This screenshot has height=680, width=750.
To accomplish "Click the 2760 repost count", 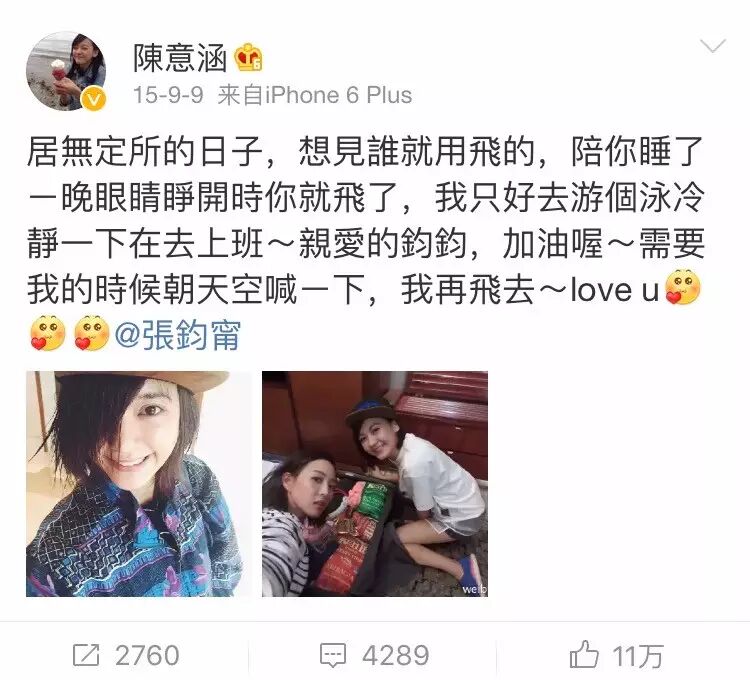I will 147,655.
